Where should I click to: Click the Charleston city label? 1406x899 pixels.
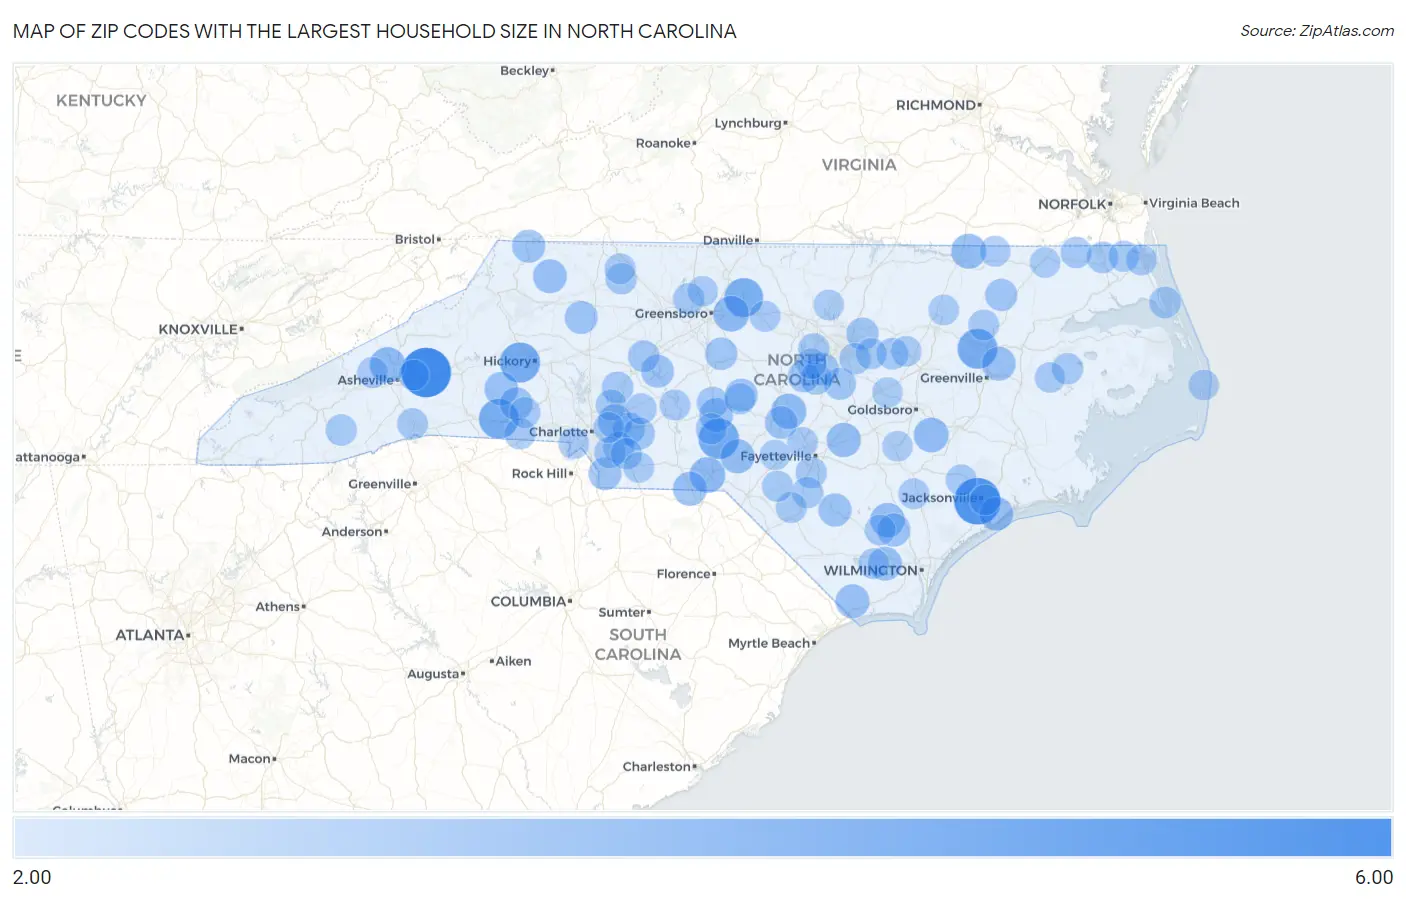pyautogui.click(x=657, y=767)
